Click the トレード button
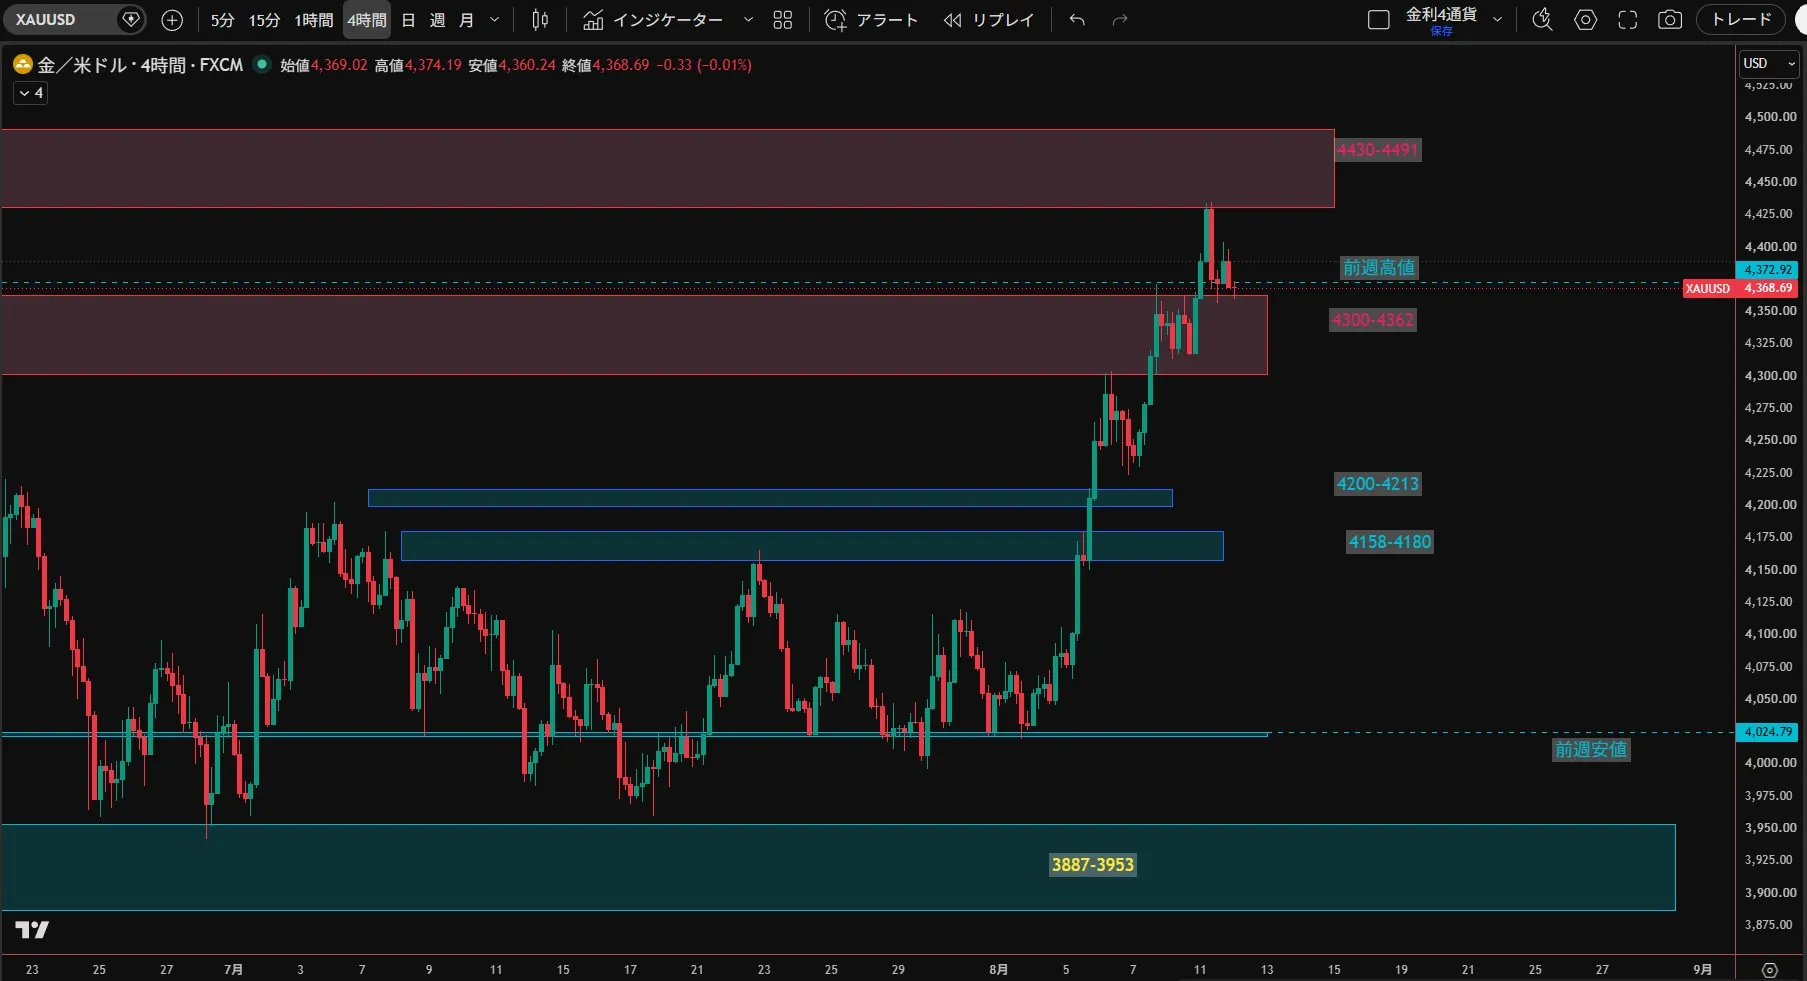 click(x=1741, y=20)
